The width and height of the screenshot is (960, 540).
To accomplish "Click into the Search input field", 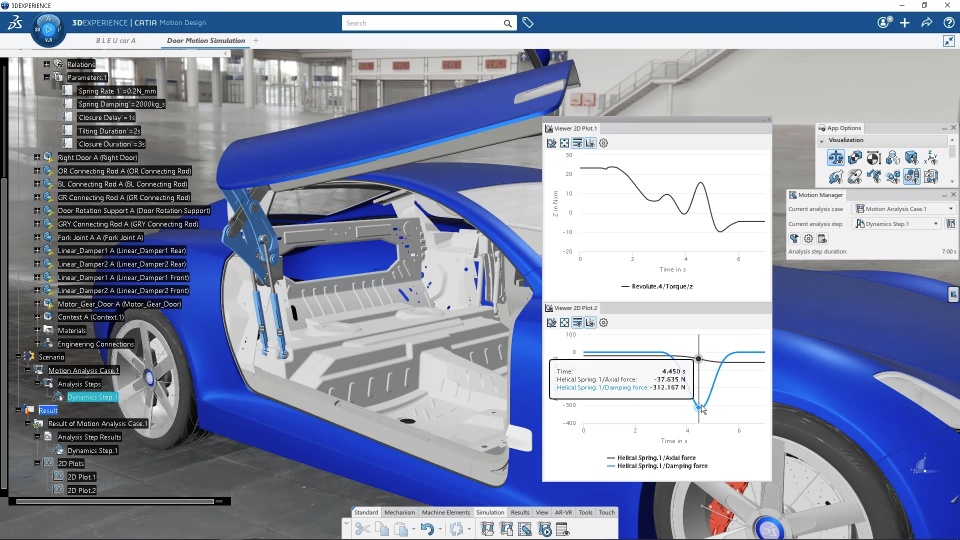I will [x=422, y=23].
